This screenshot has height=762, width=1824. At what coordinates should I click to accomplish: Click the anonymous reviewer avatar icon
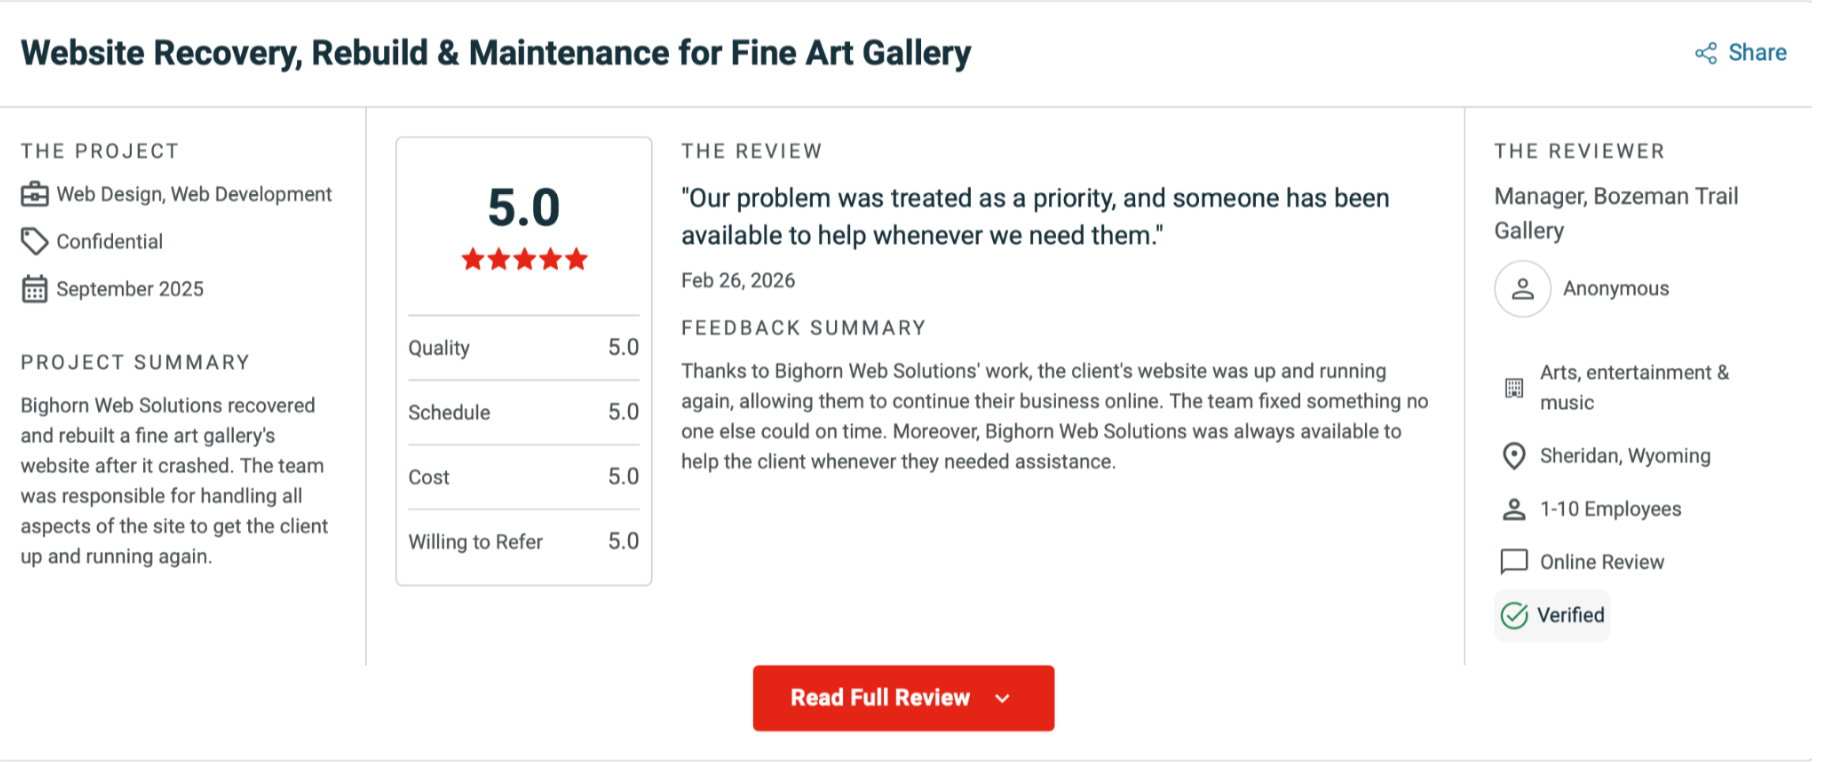pos(1522,289)
